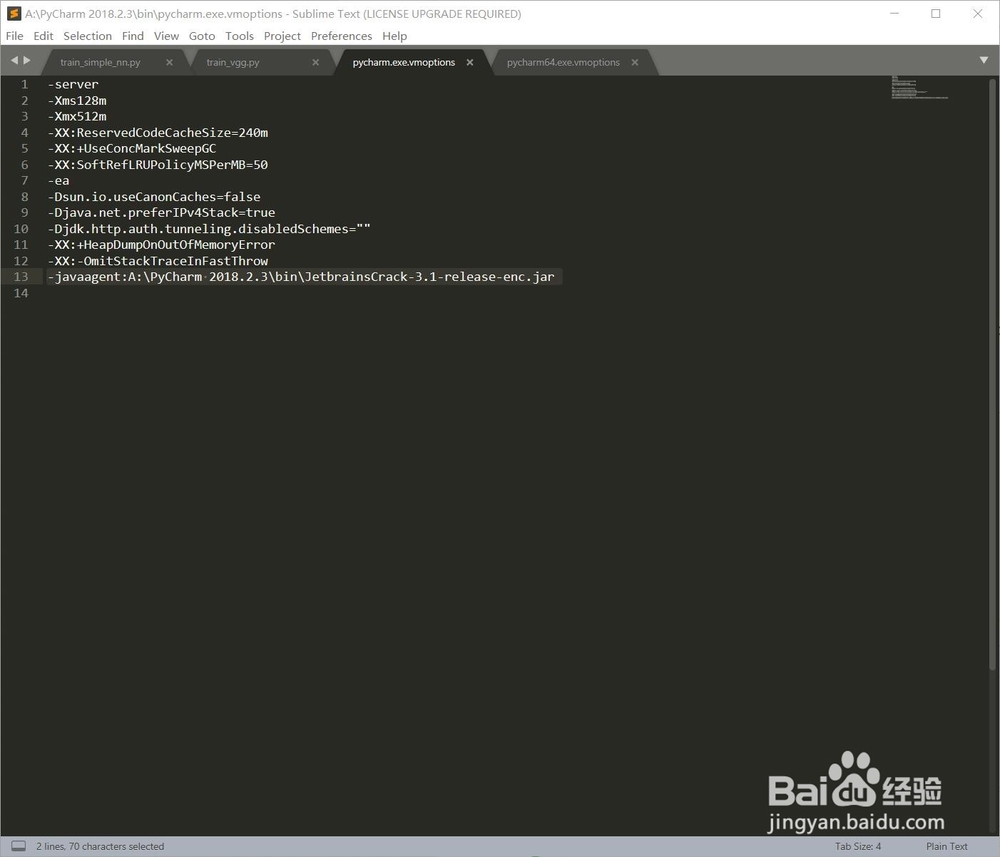This screenshot has height=857, width=1000.
Task: Click the '-server' line
Action: [73, 84]
